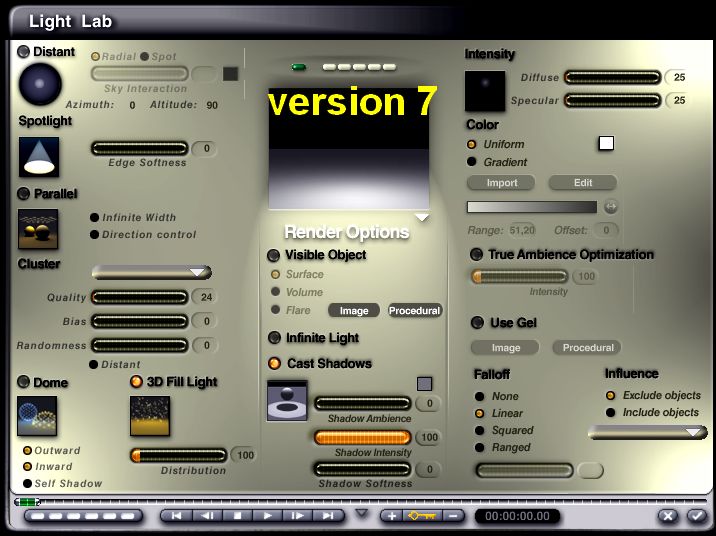Image resolution: width=716 pixels, height=536 pixels.
Task: Toggle Infinite Light option
Action: click(274, 338)
